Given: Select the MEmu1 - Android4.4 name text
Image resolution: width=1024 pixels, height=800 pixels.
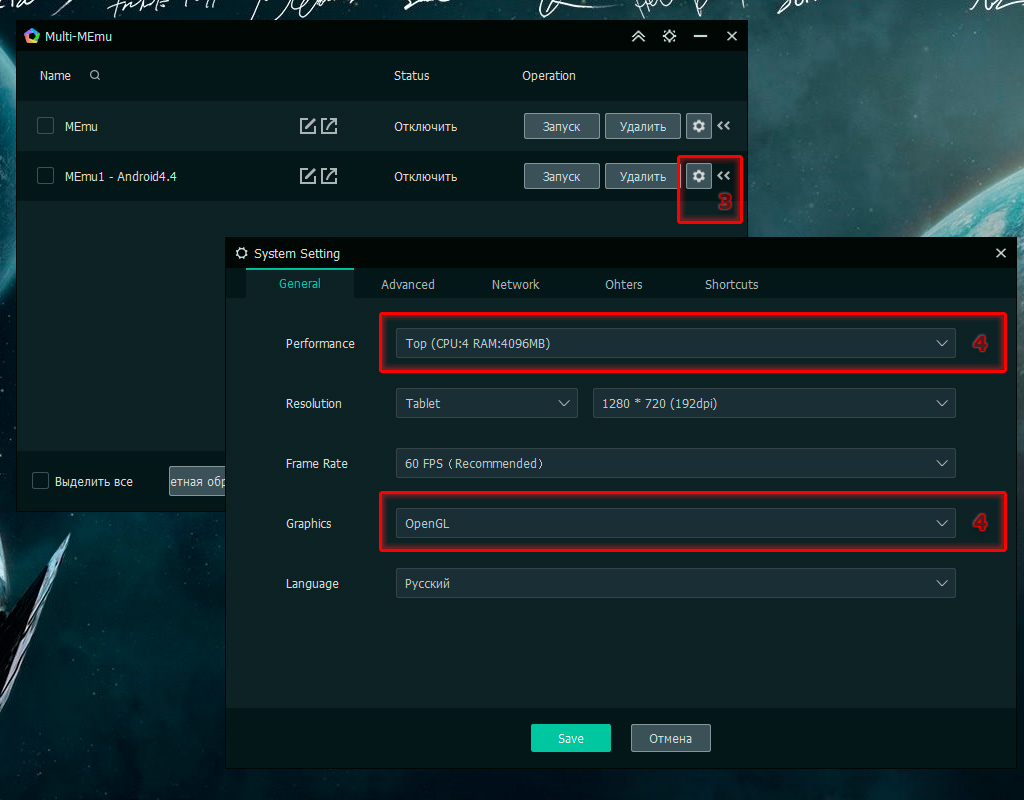Looking at the screenshot, I should click(x=120, y=176).
